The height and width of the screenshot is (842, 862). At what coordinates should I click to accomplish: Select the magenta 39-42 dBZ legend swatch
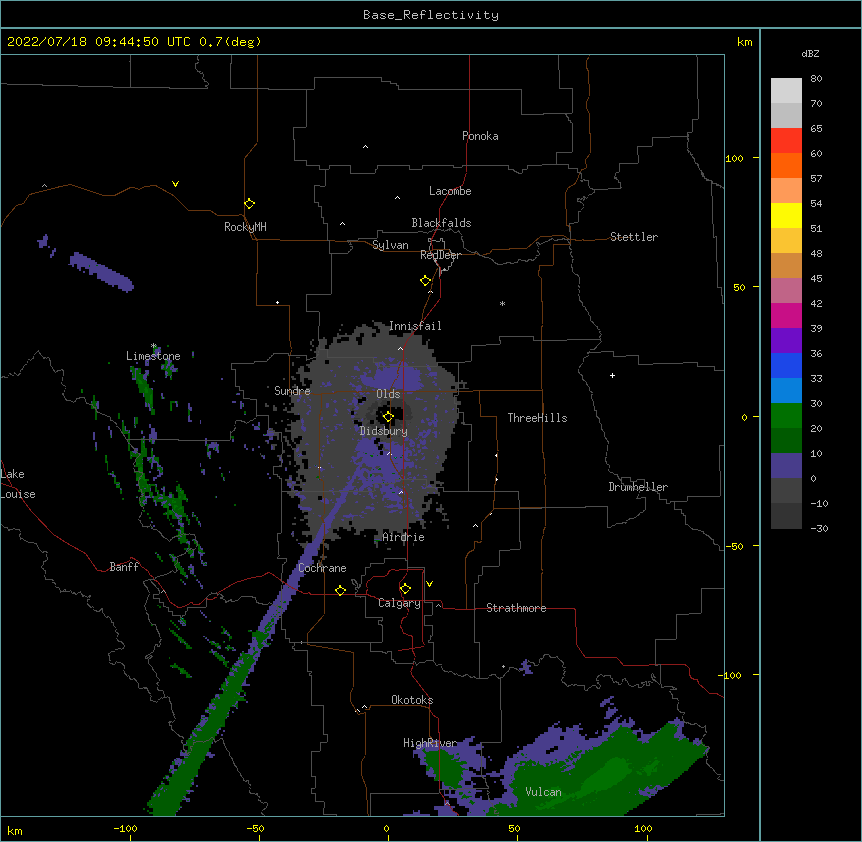[x=786, y=315]
